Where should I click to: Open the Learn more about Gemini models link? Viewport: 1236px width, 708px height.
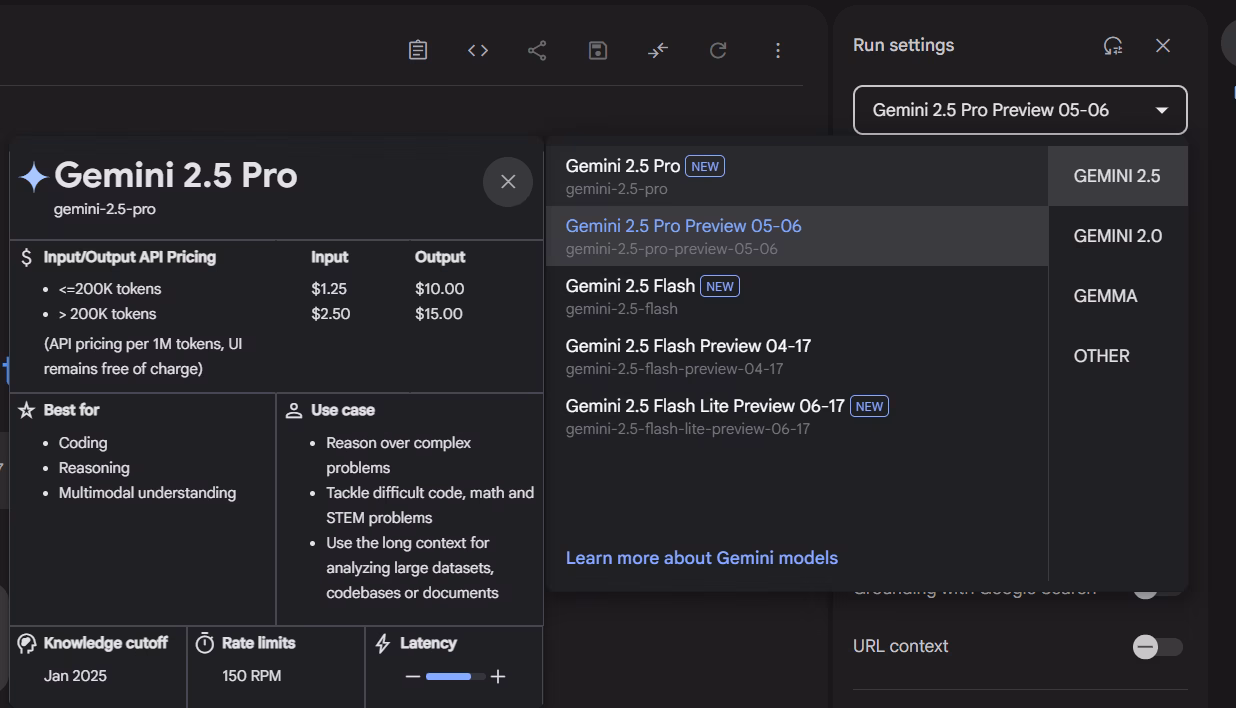(x=702, y=558)
